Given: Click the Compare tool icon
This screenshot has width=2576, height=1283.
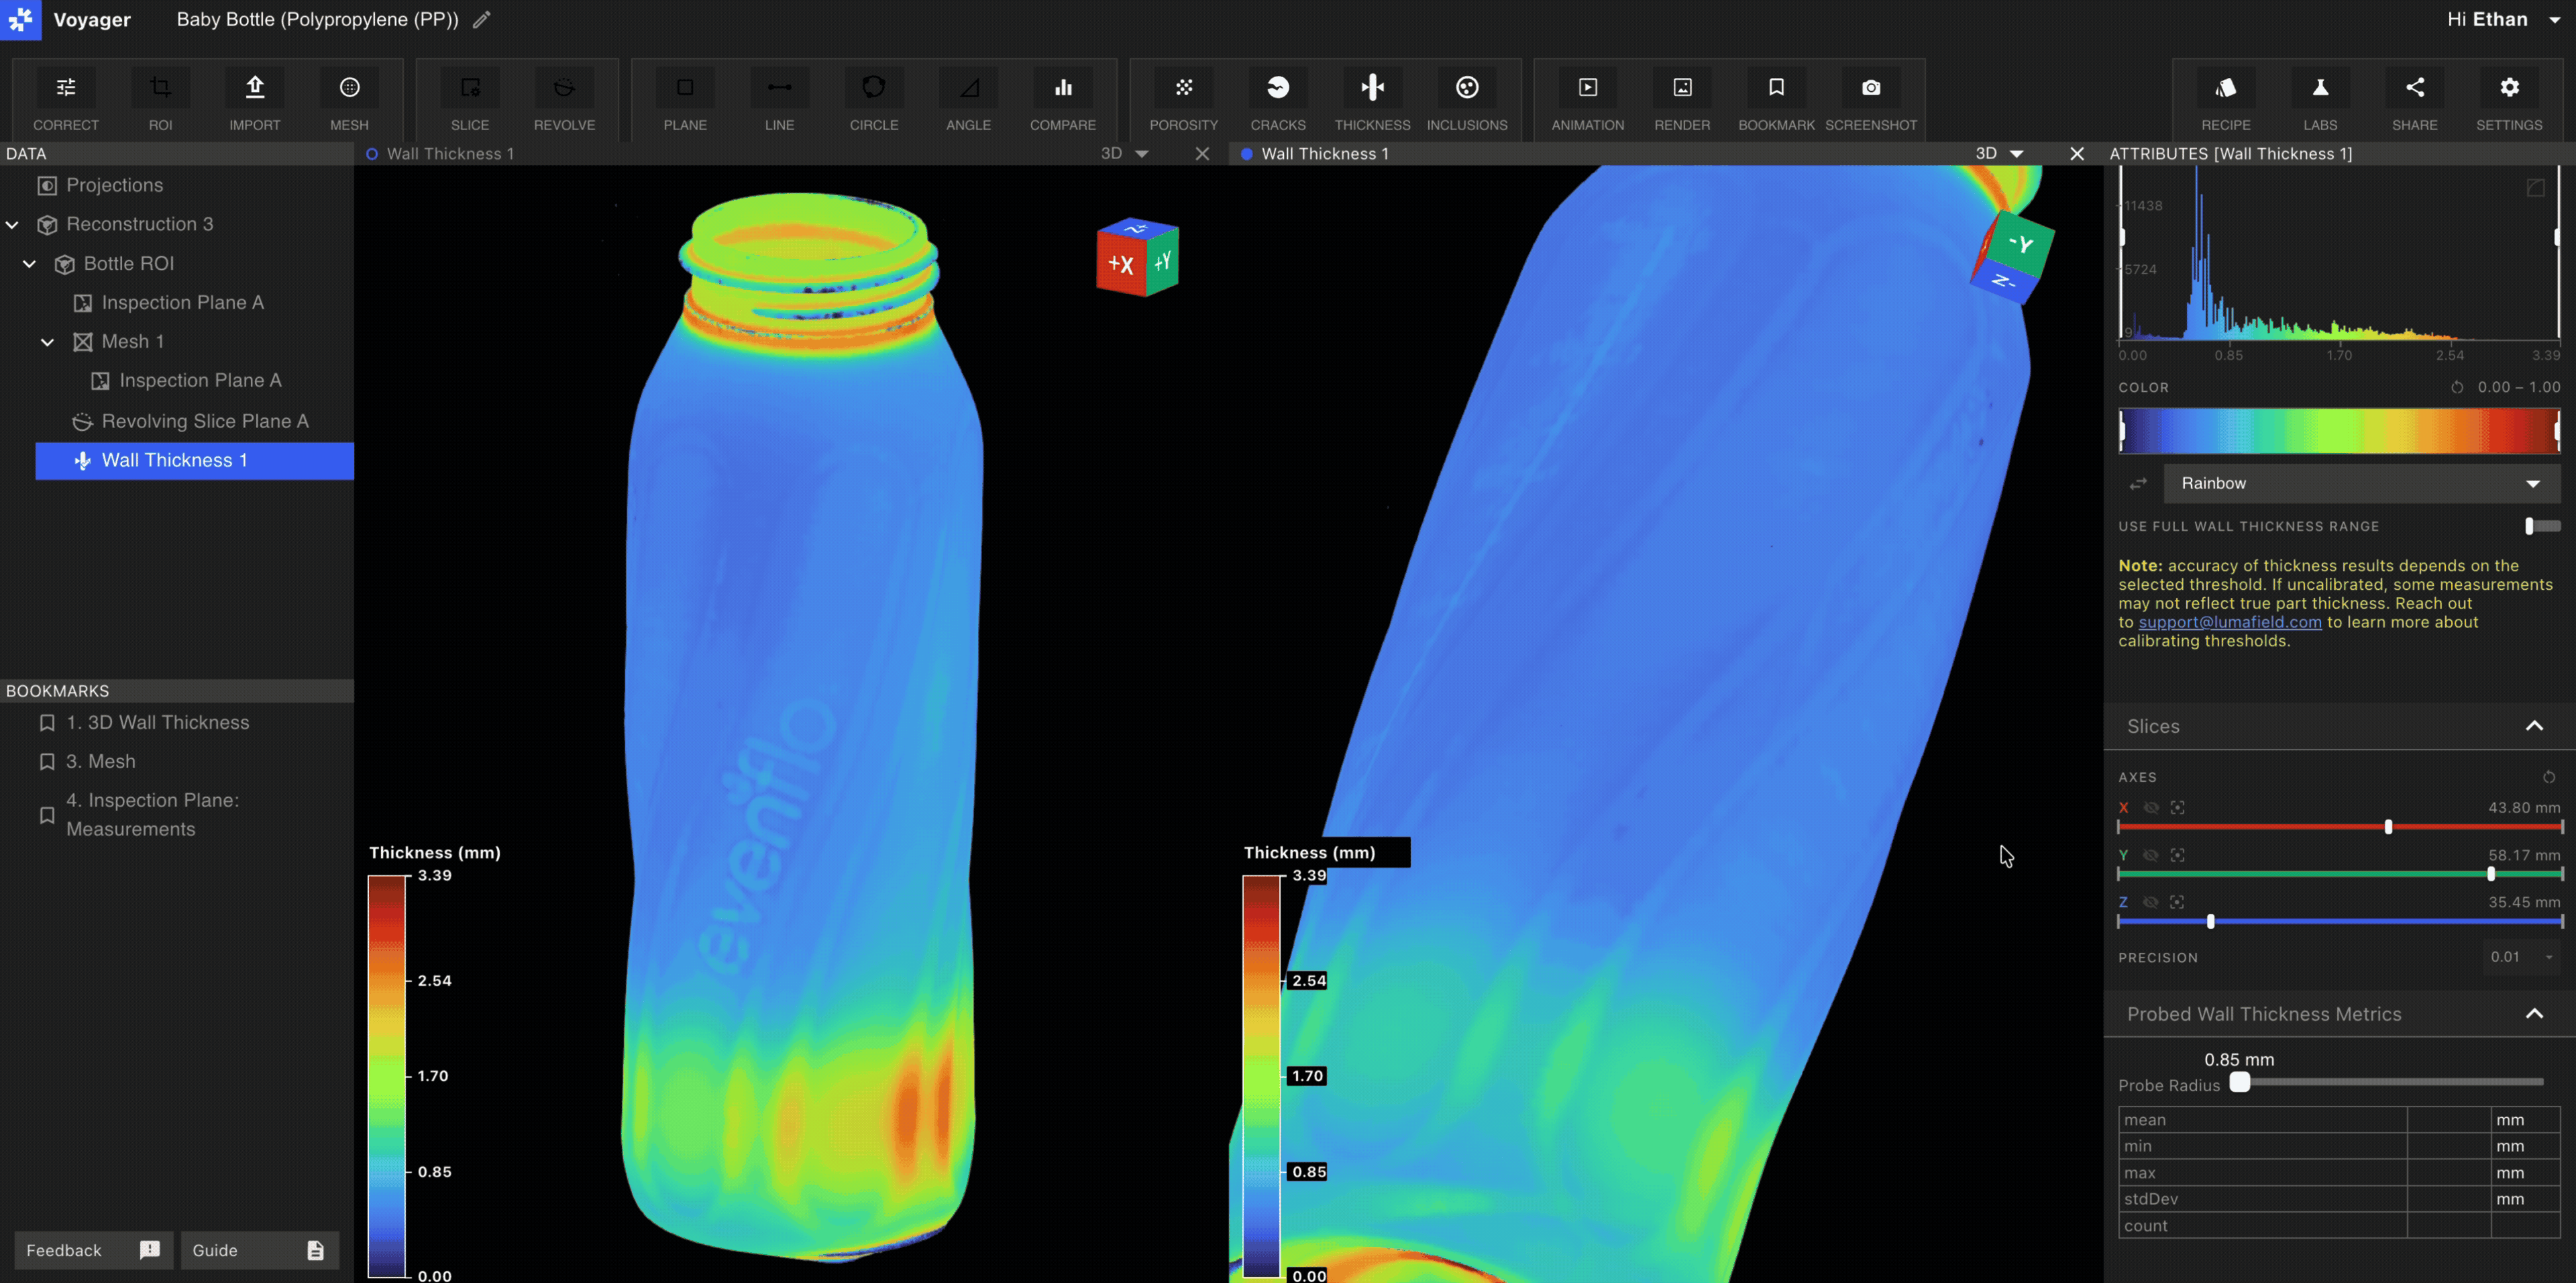Looking at the screenshot, I should pos(1062,100).
